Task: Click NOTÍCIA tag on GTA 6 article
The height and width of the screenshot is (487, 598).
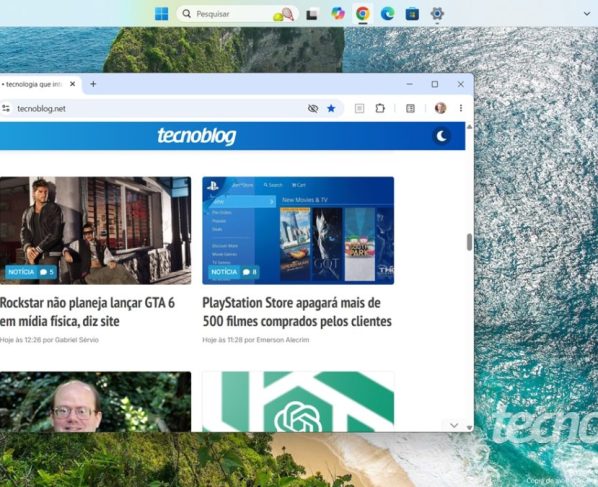Action: 21,272
